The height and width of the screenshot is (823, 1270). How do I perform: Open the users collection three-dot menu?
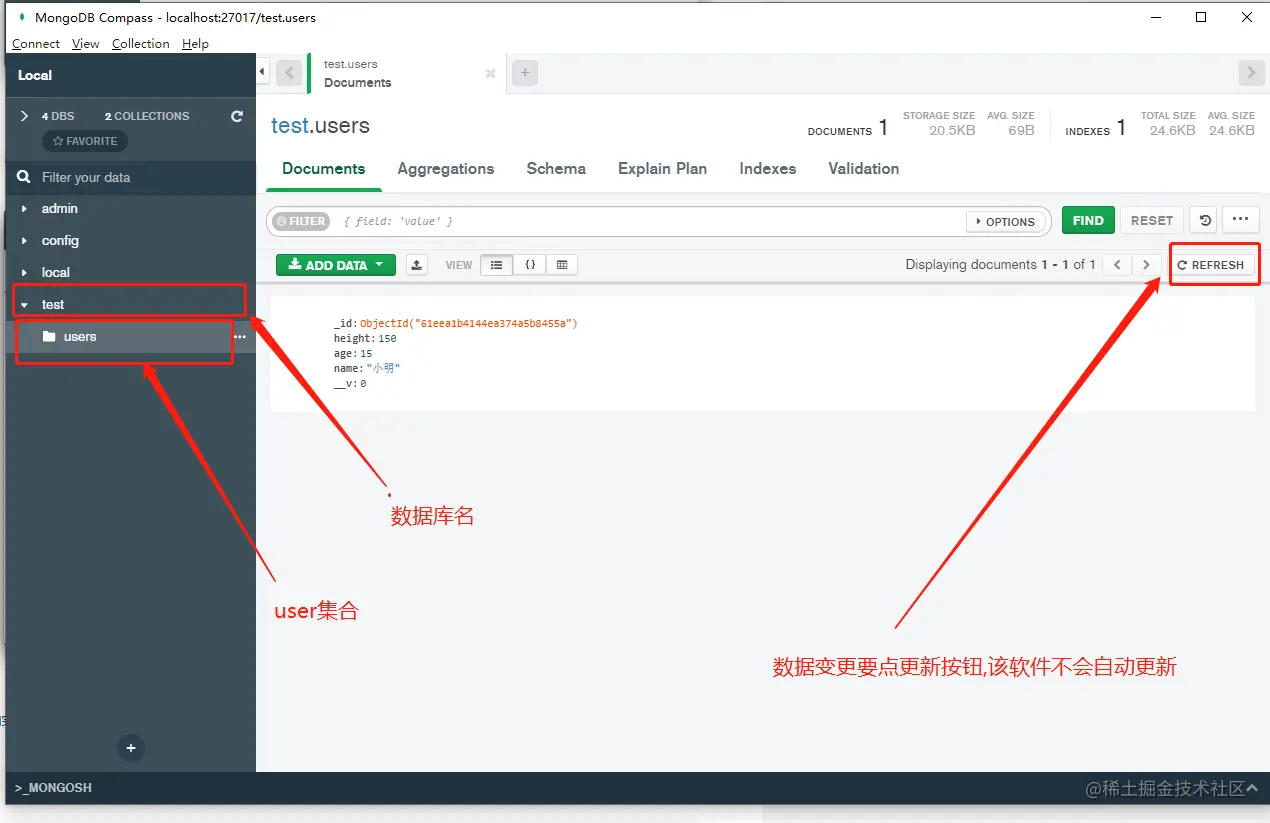click(240, 337)
